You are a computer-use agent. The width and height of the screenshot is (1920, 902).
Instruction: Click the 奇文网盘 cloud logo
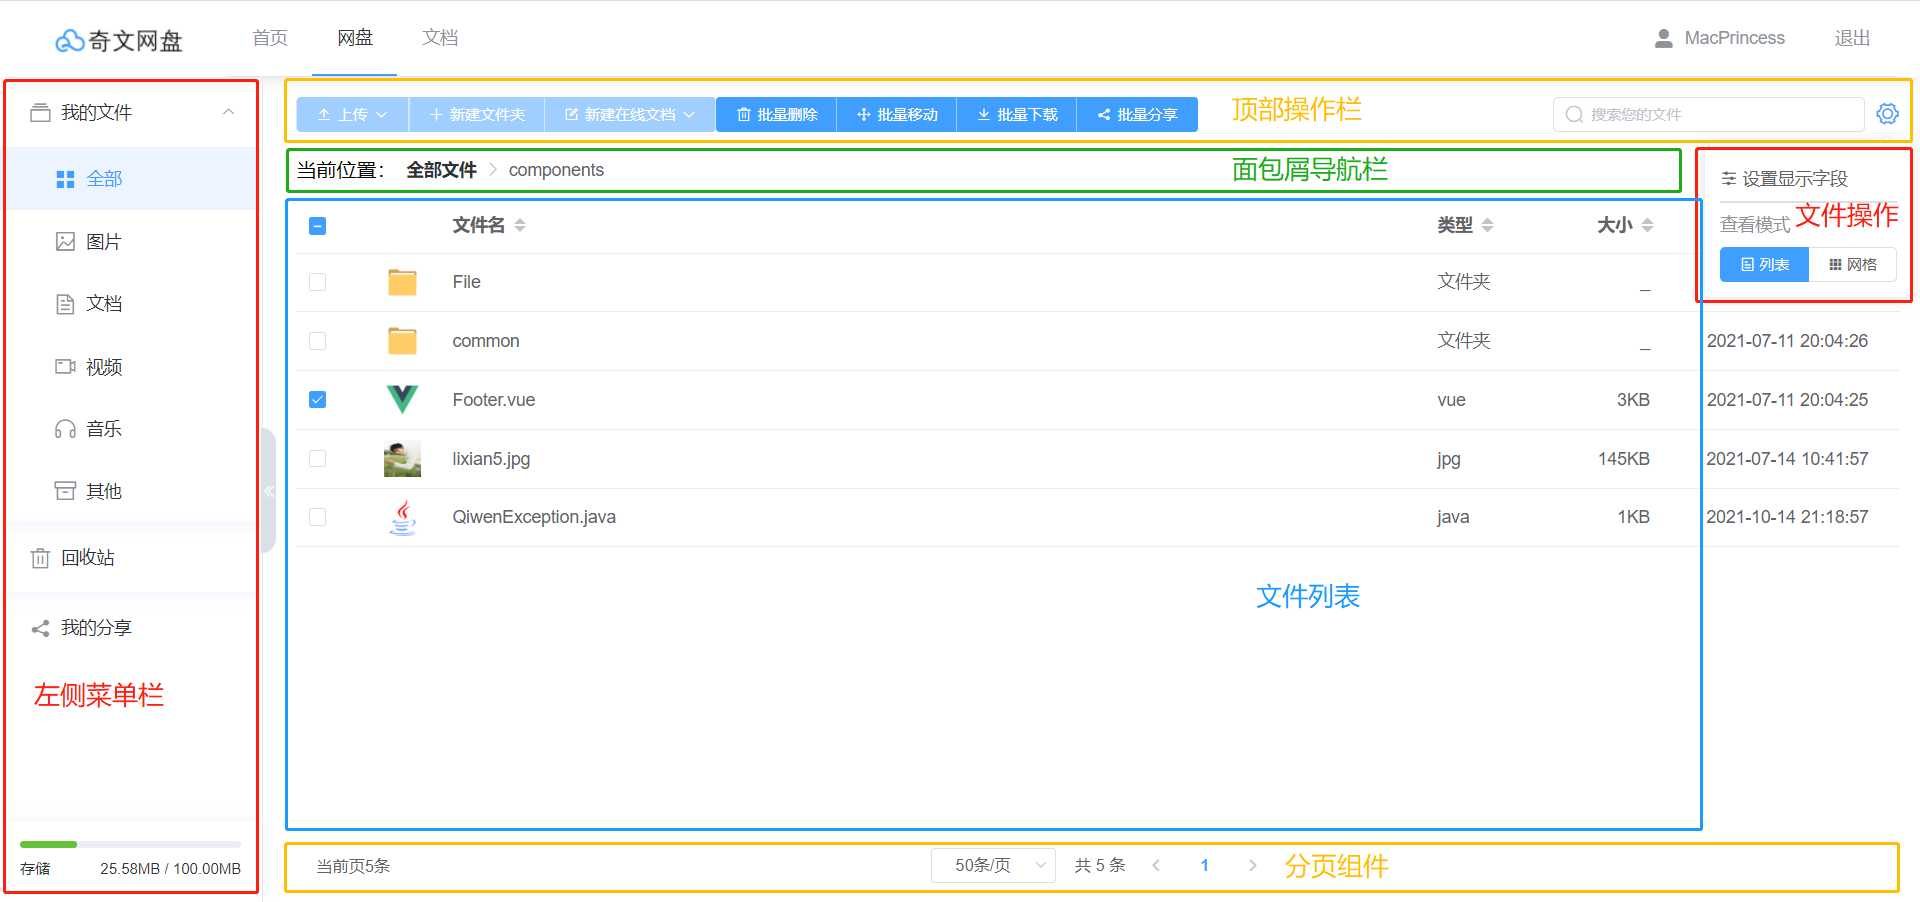point(118,40)
